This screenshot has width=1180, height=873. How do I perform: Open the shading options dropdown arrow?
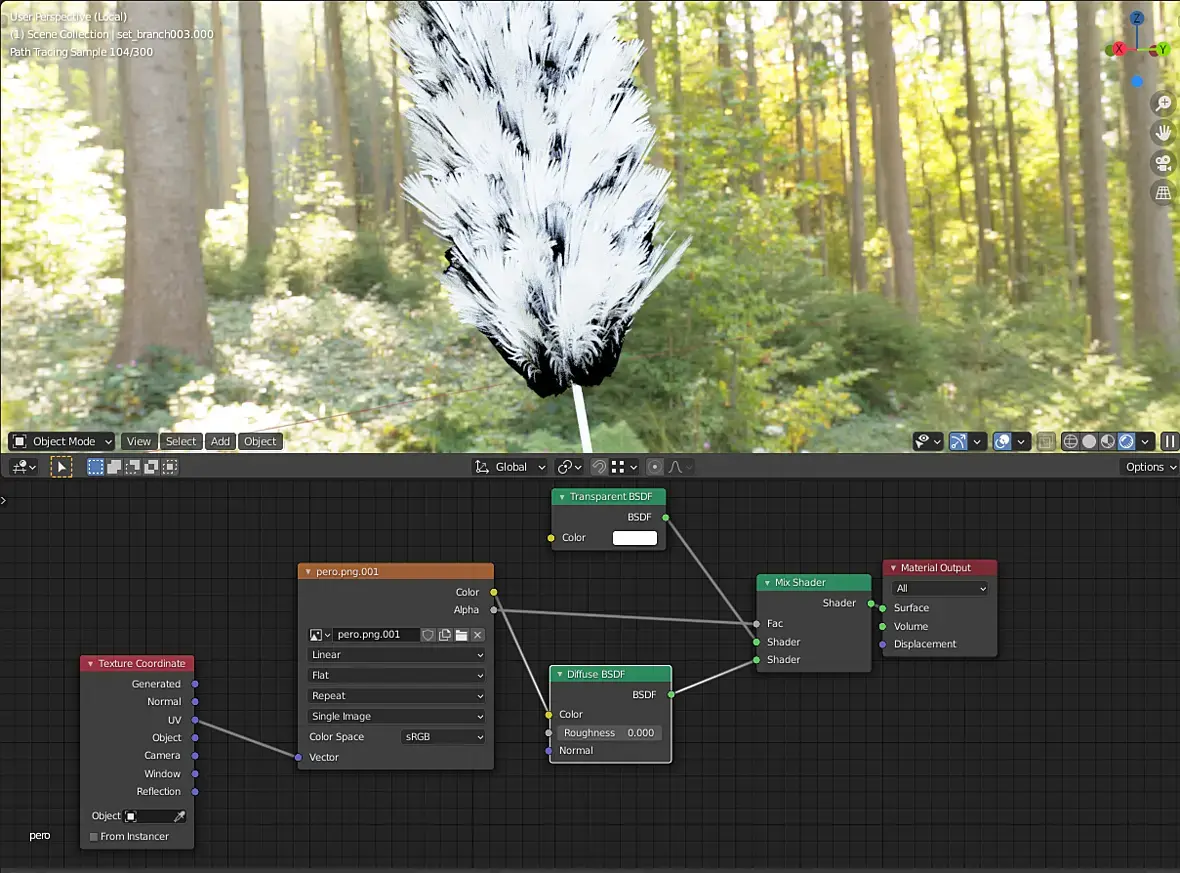pos(1145,442)
